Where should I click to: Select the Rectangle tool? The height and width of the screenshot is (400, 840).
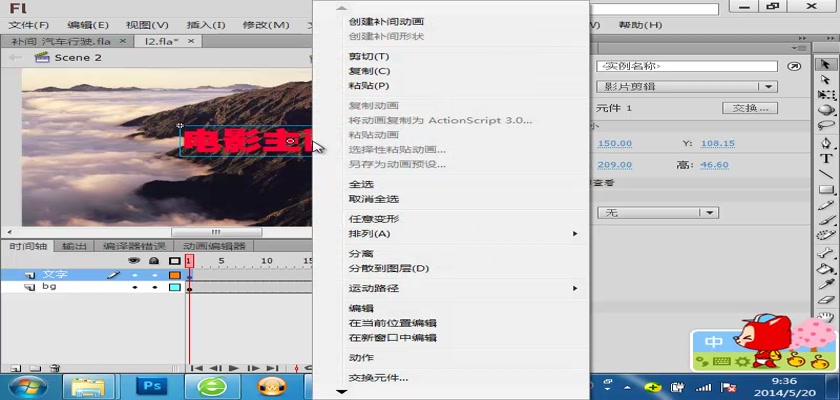(x=826, y=190)
